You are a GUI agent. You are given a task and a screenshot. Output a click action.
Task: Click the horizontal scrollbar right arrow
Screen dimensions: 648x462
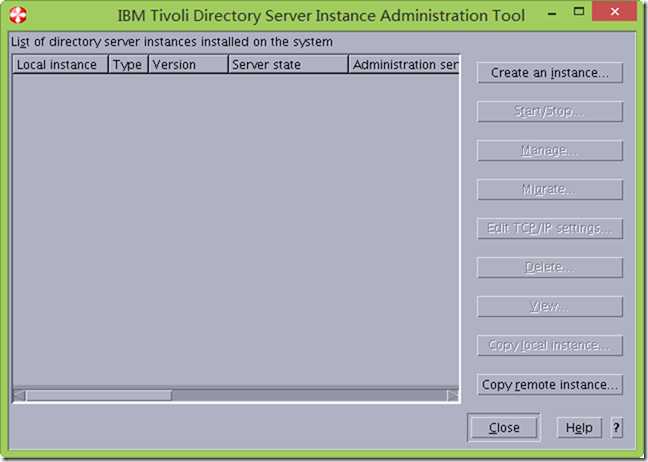point(453,395)
